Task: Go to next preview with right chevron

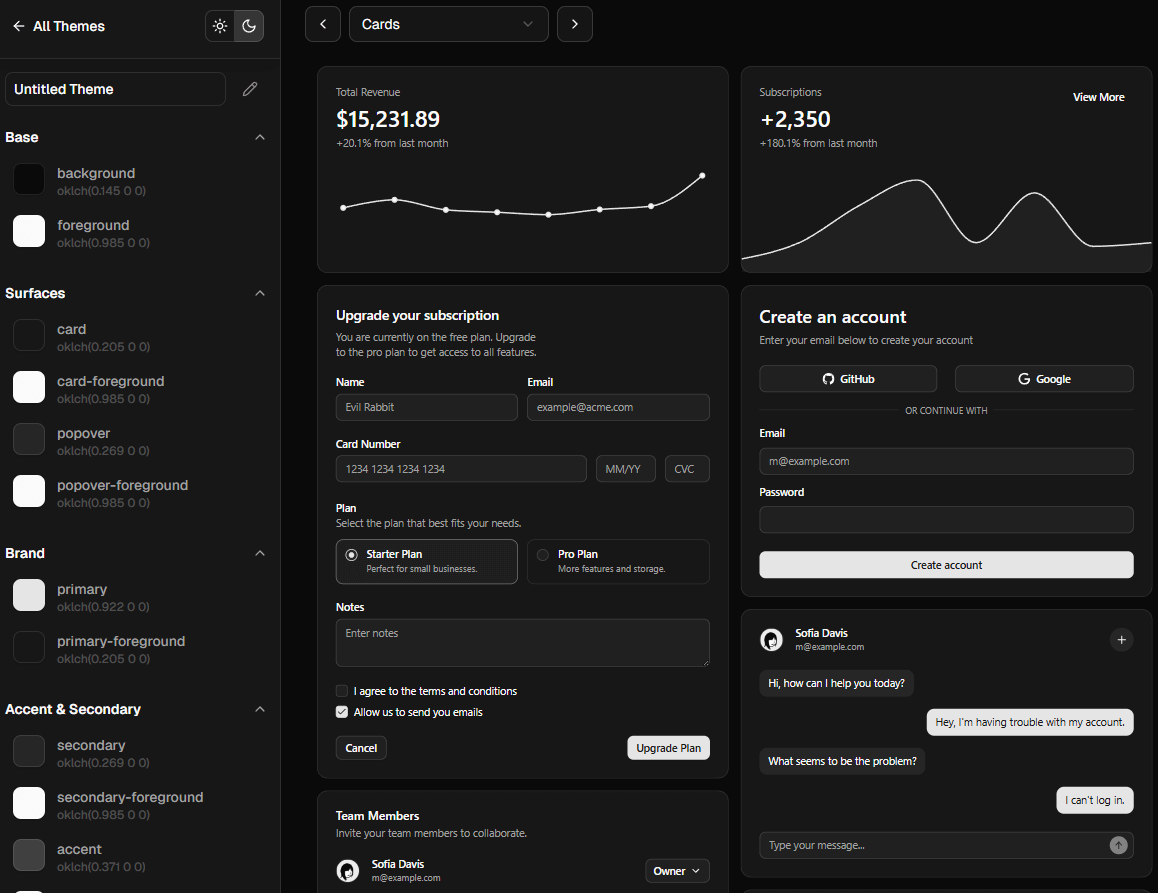Action: pyautogui.click(x=575, y=24)
